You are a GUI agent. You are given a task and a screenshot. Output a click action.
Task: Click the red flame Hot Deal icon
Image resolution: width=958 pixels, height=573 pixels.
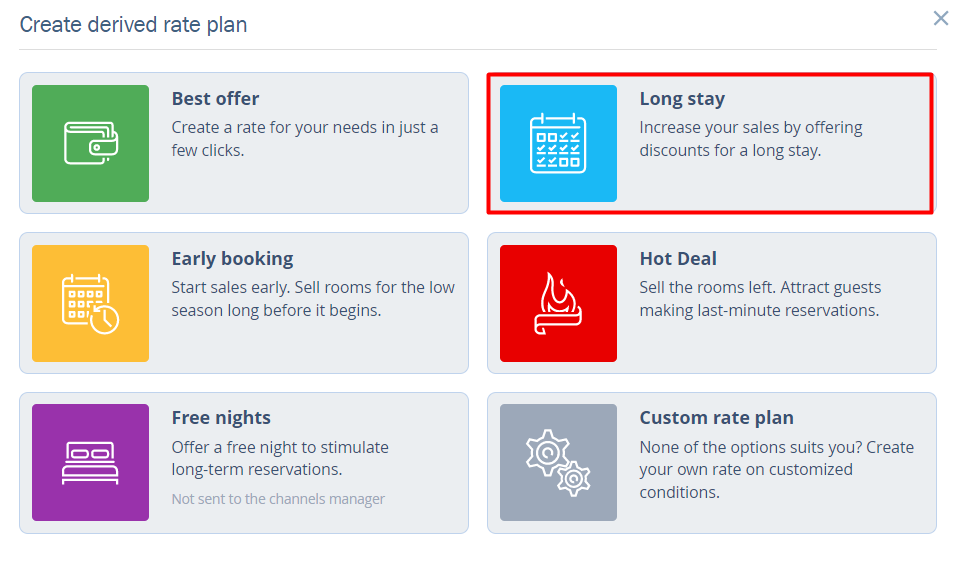click(558, 303)
